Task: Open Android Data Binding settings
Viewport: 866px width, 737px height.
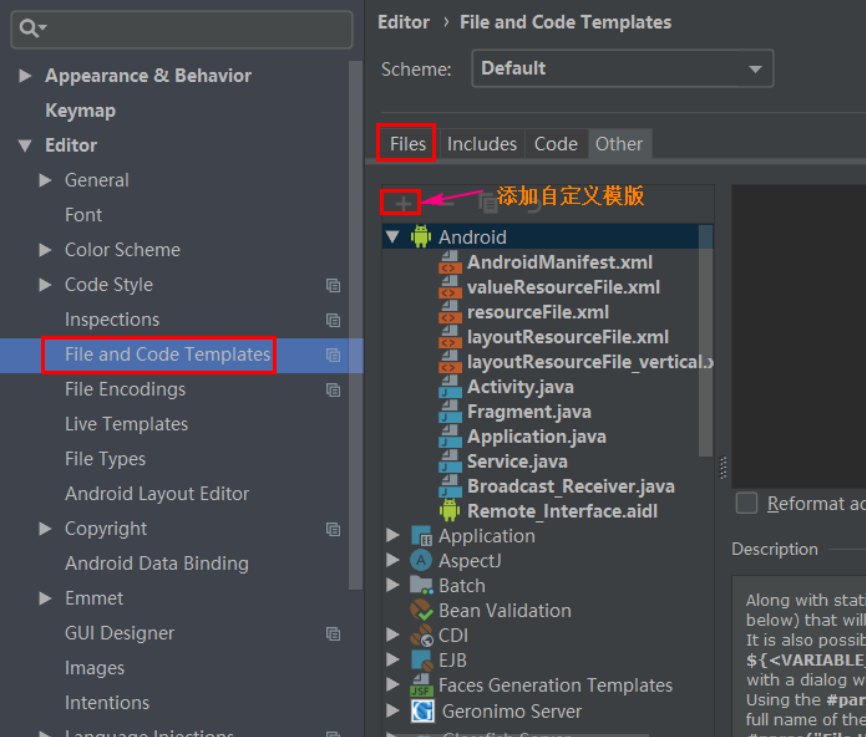Action: [157, 564]
